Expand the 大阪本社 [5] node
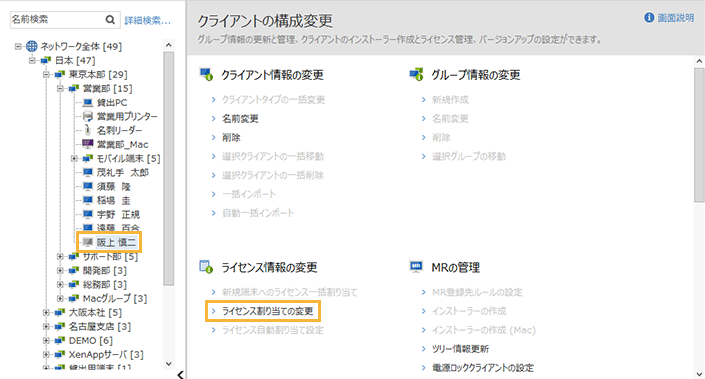Screen dimensions: 705x379 [x=46, y=312]
